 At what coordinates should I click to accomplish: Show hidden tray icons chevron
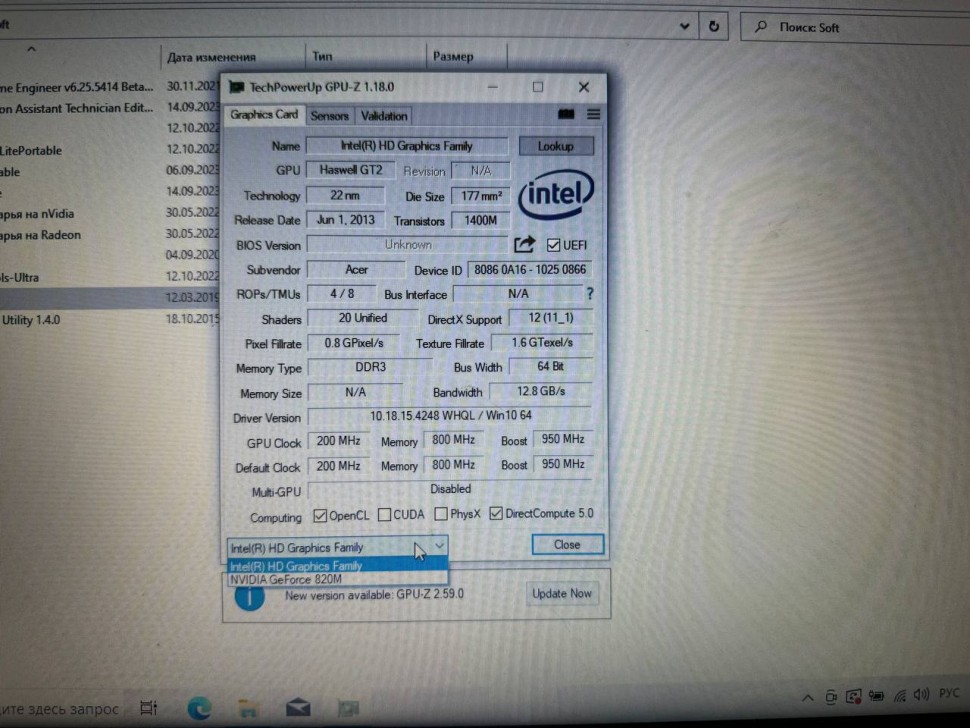[x=807, y=698]
